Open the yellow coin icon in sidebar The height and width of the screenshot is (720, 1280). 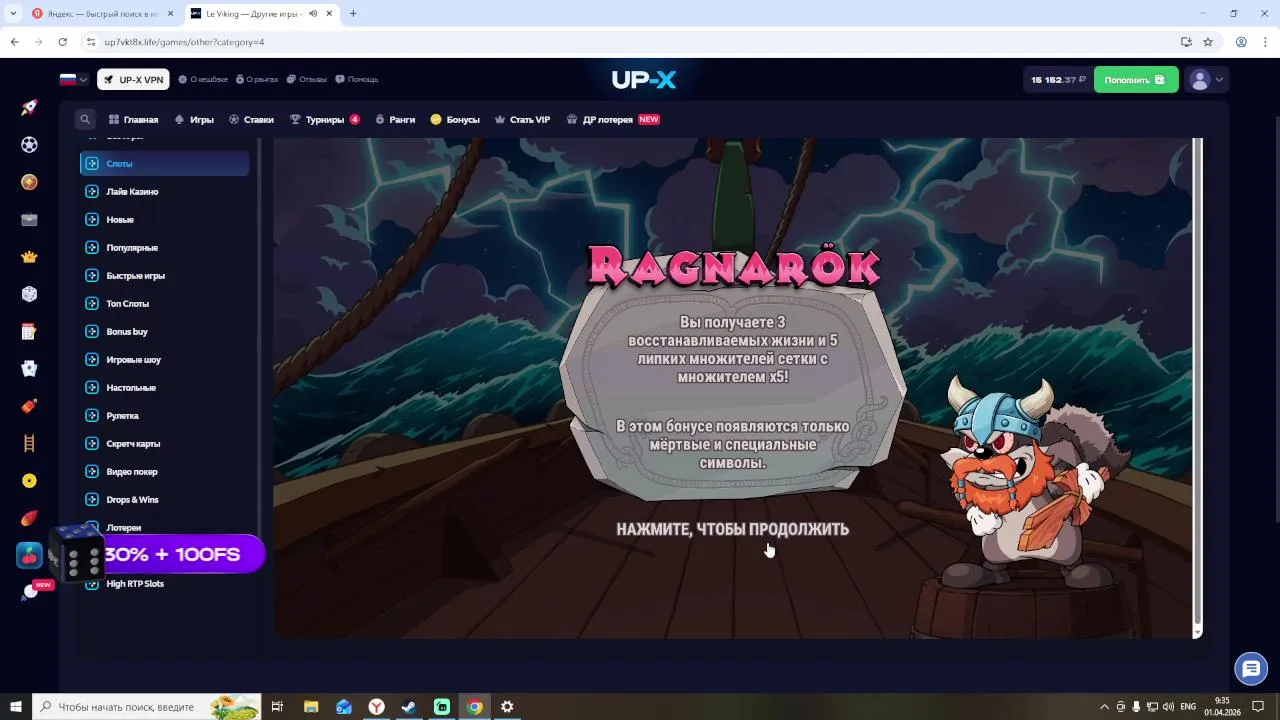click(x=29, y=481)
